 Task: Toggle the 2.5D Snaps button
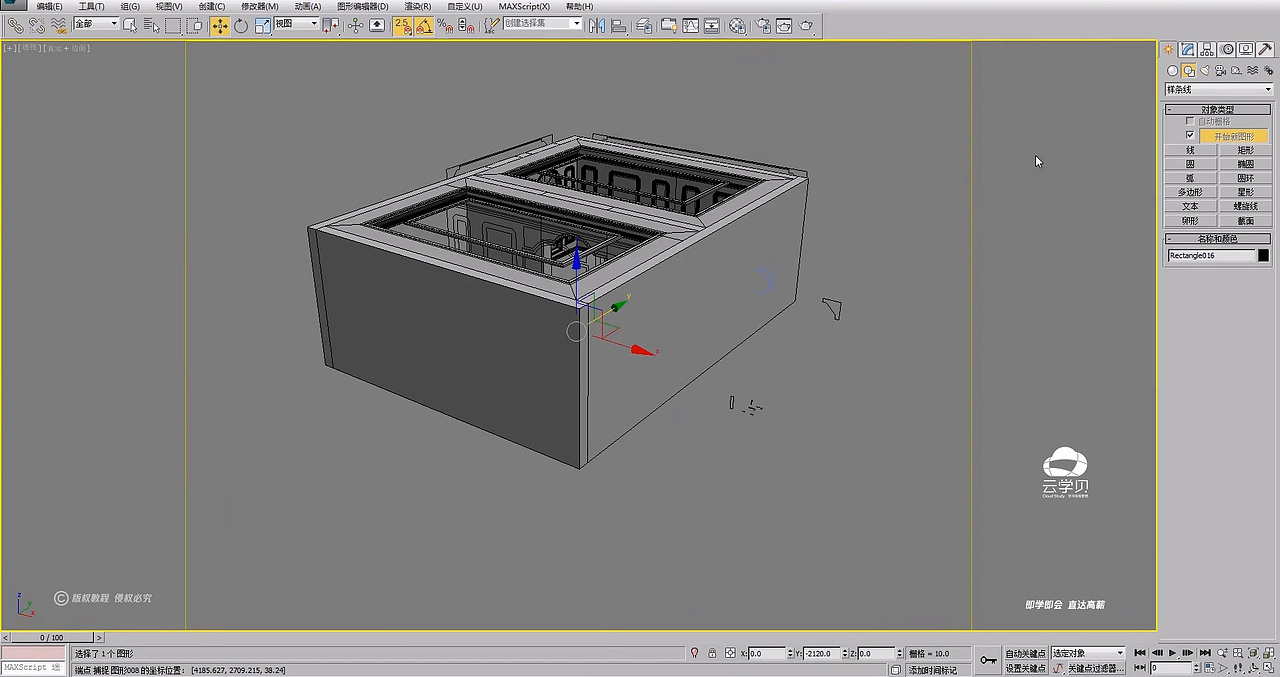point(402,25)
